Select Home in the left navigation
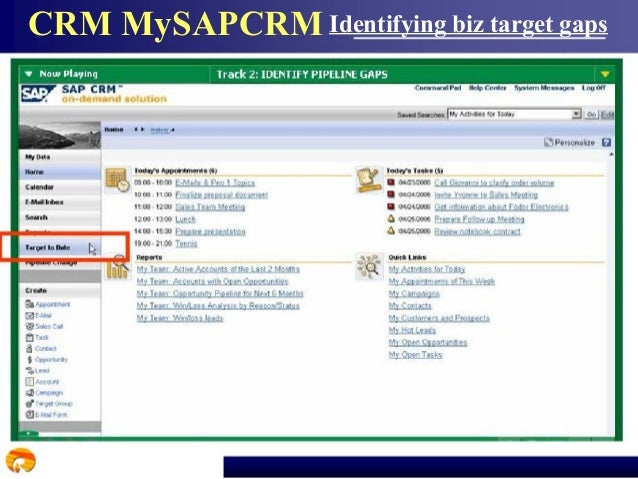Screen dimensions: 638x479 (x=60, y=172)
